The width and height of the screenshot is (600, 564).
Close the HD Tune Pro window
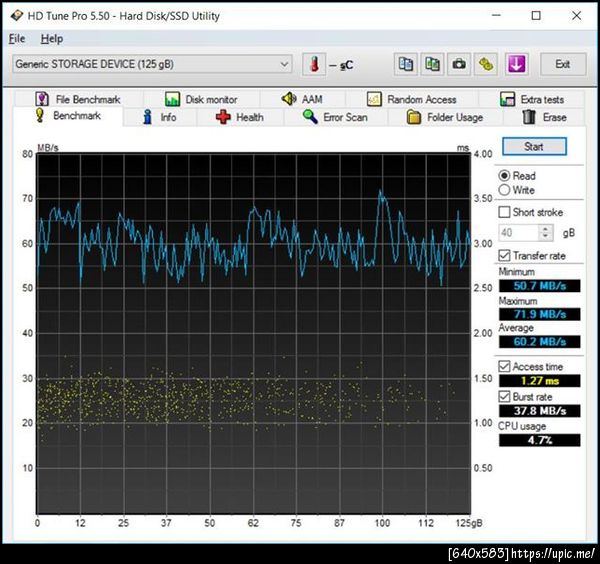click(576, 16)
